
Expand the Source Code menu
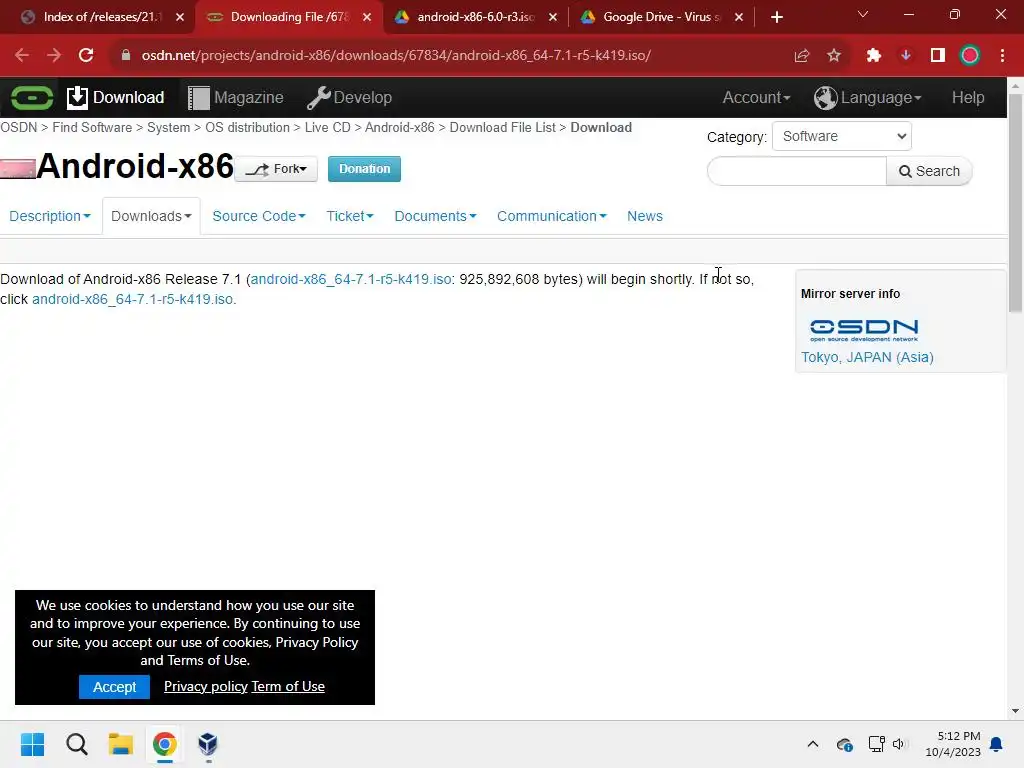[x=259, y=216]
